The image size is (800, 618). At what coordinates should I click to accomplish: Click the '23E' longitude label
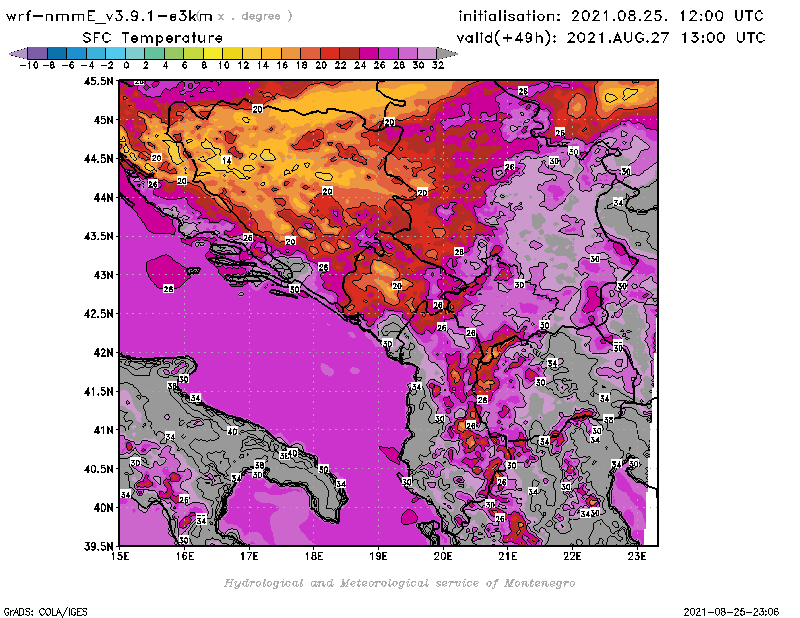[x=637, y=556]
